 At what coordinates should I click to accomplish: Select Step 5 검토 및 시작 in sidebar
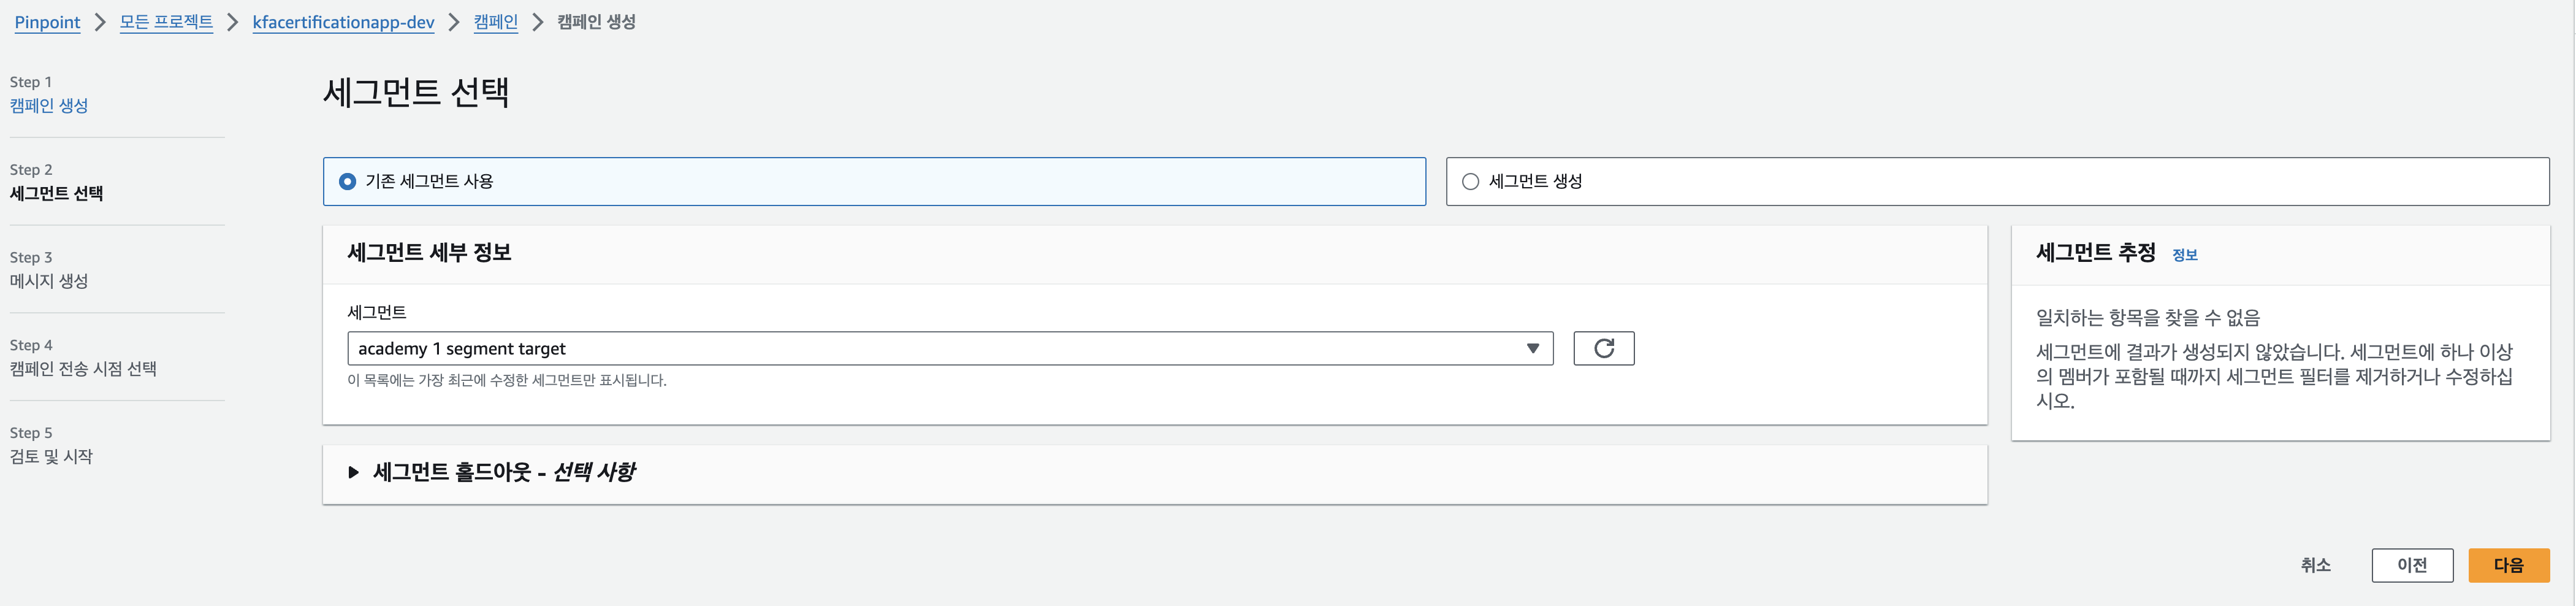(51, 456)
